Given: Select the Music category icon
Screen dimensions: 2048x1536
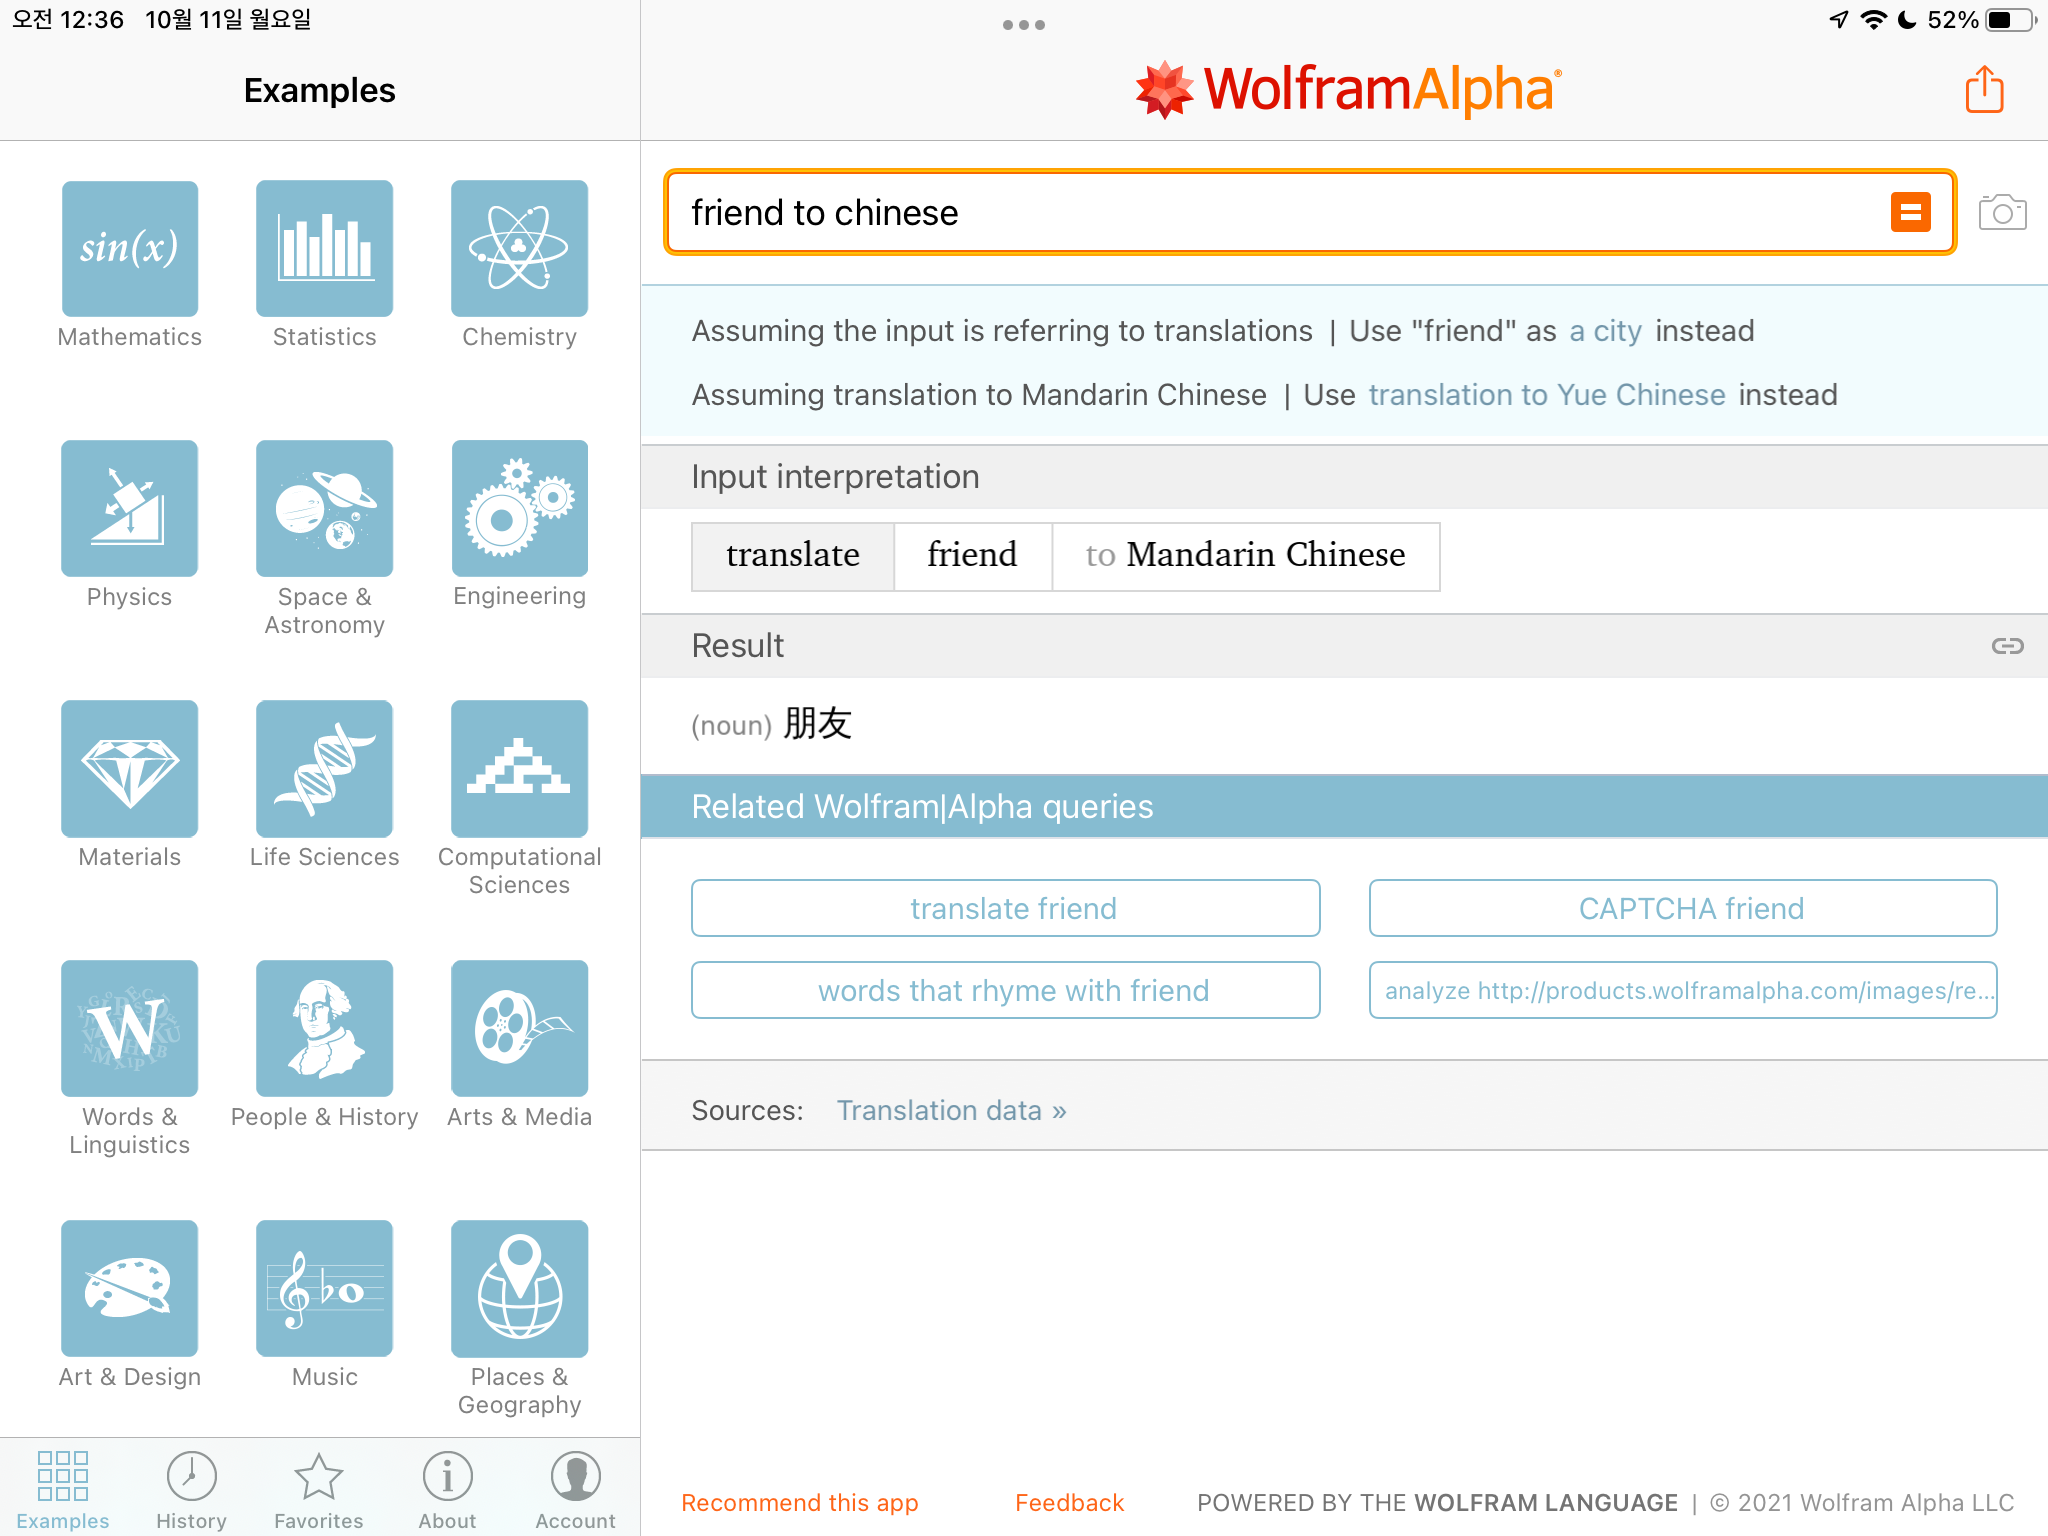Looking at the screenshot, I should point(324,1289).
